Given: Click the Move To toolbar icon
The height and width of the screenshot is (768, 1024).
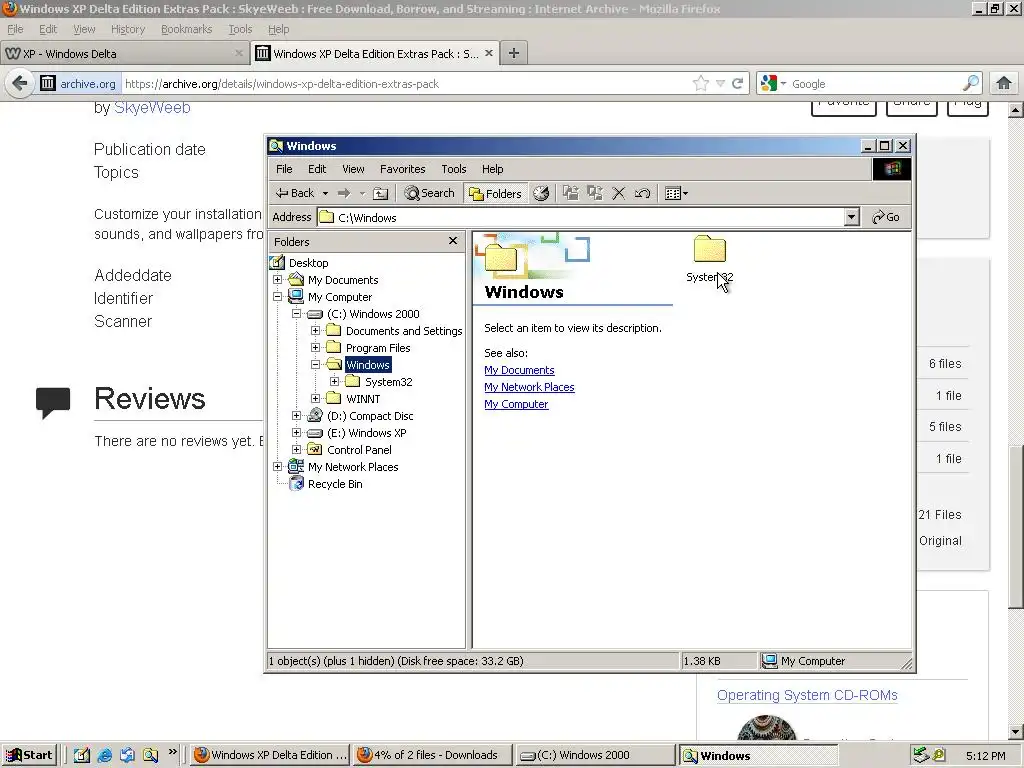Looking at the screenshot, I should pos(571,193).
